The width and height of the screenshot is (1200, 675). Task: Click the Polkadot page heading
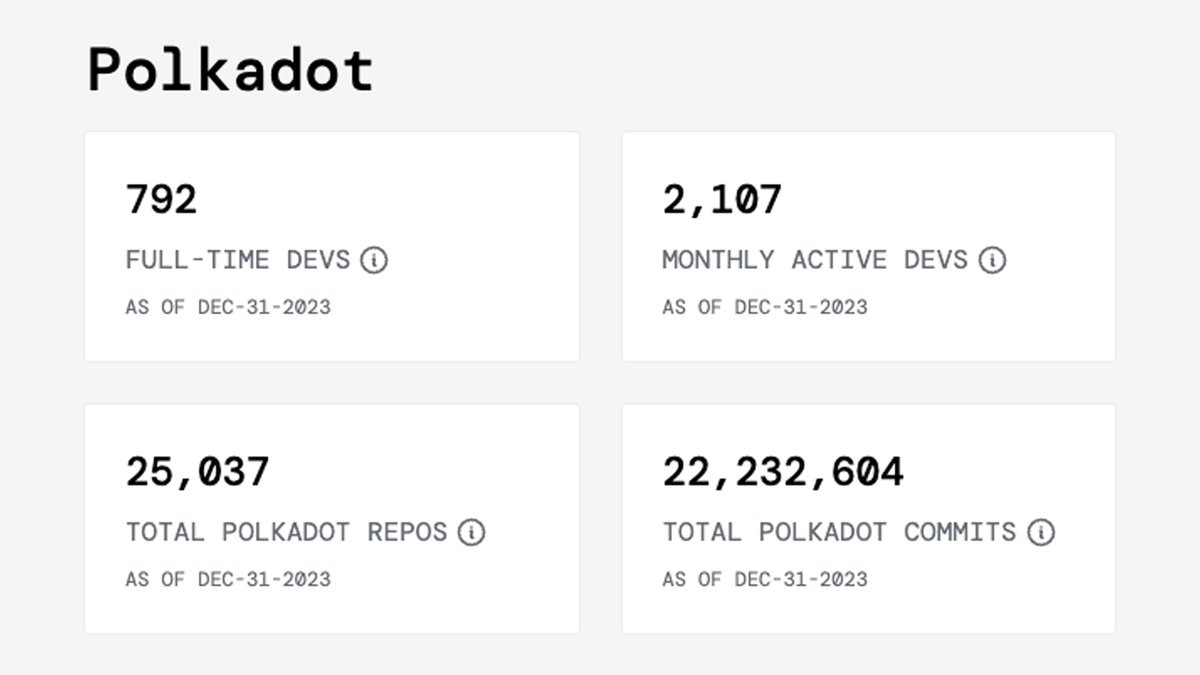coord(230,71)
